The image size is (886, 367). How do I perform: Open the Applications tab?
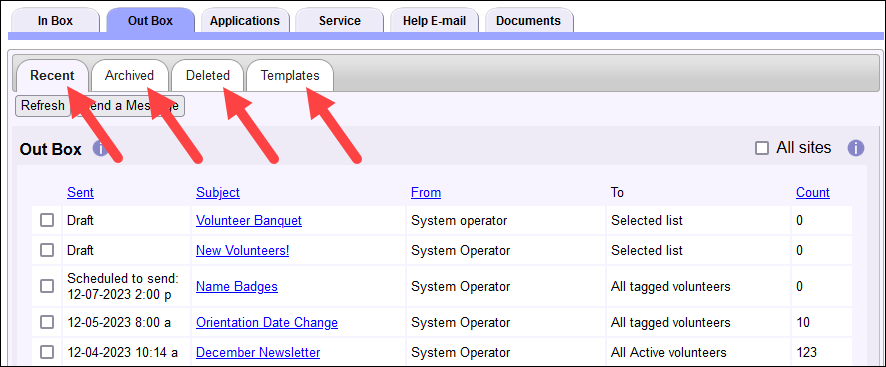(245, 21)
